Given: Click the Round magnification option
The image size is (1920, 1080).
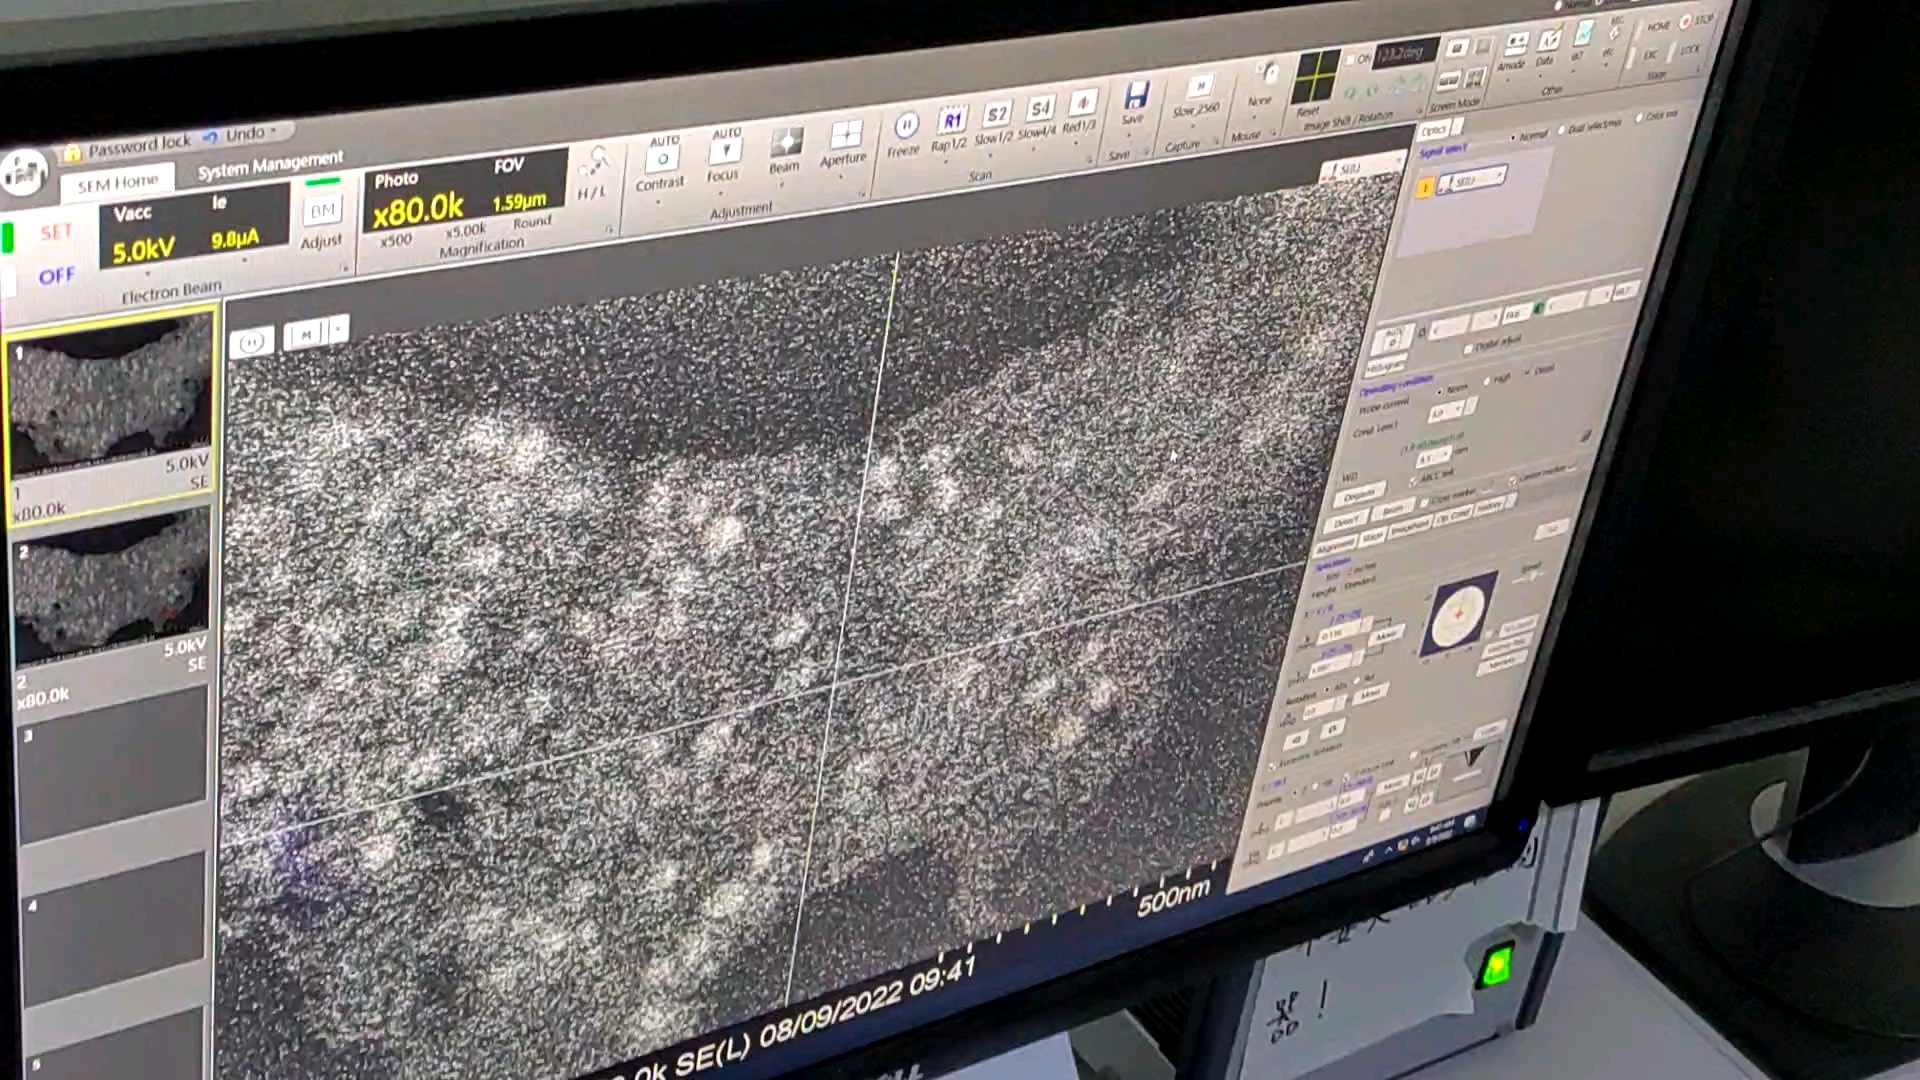Looking at the screenshot, I should click(x=532, y=222).
